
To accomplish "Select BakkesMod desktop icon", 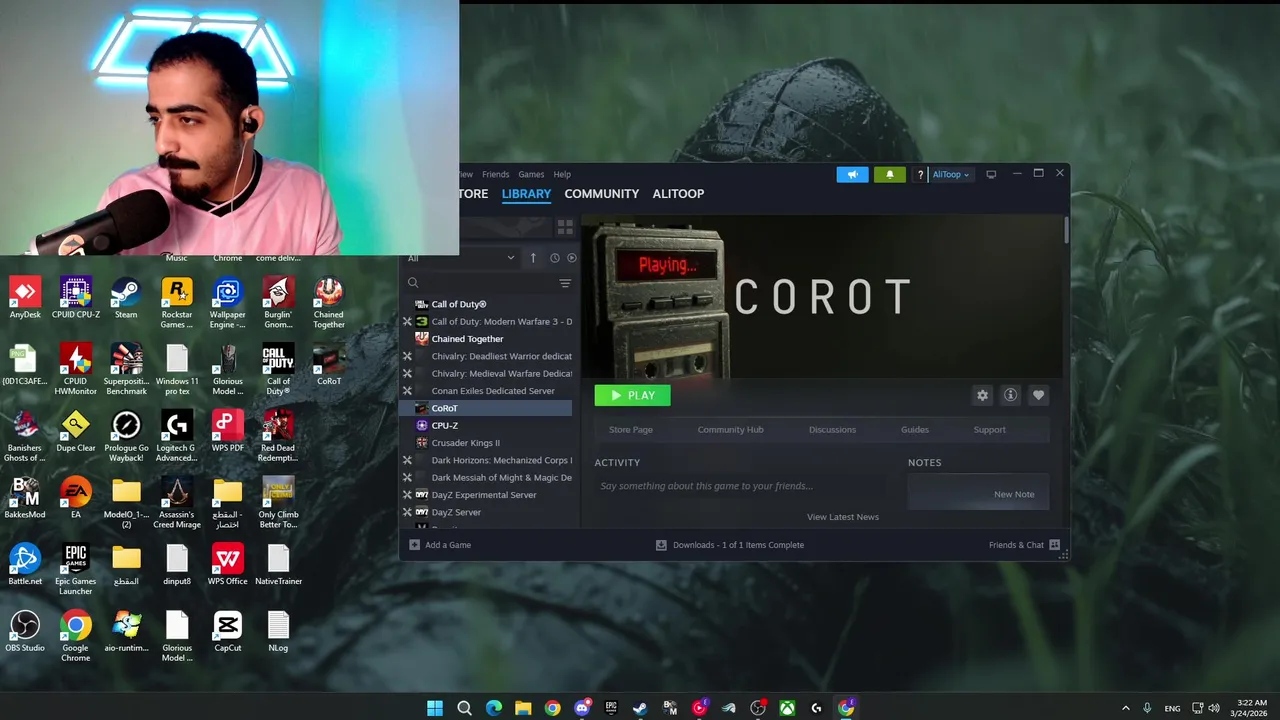I will point(25,498).
